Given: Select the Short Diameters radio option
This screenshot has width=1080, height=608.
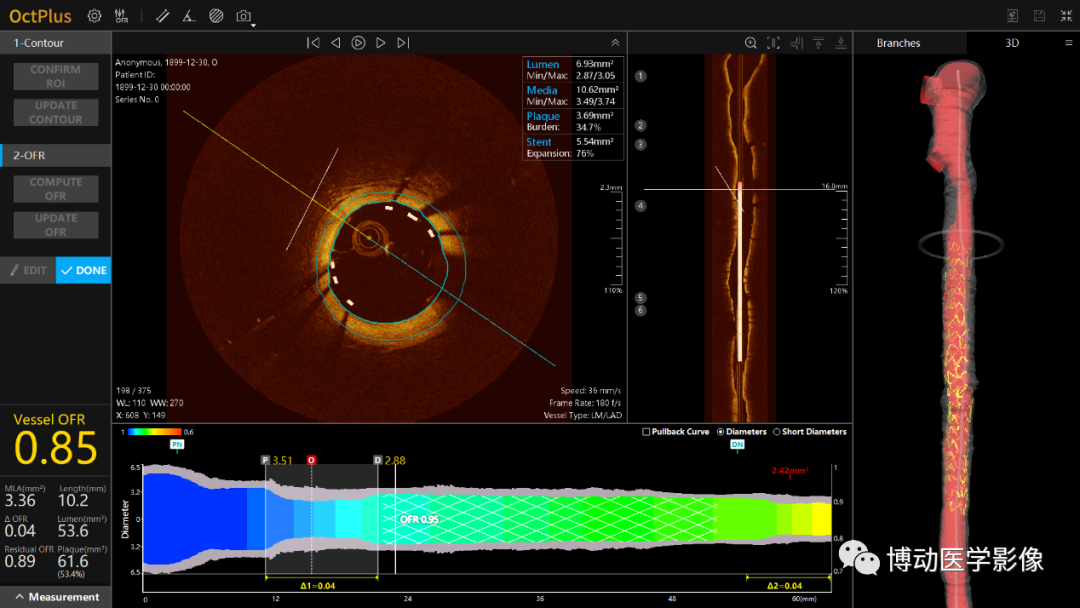Looking at the screenshot, I should 776,432.
